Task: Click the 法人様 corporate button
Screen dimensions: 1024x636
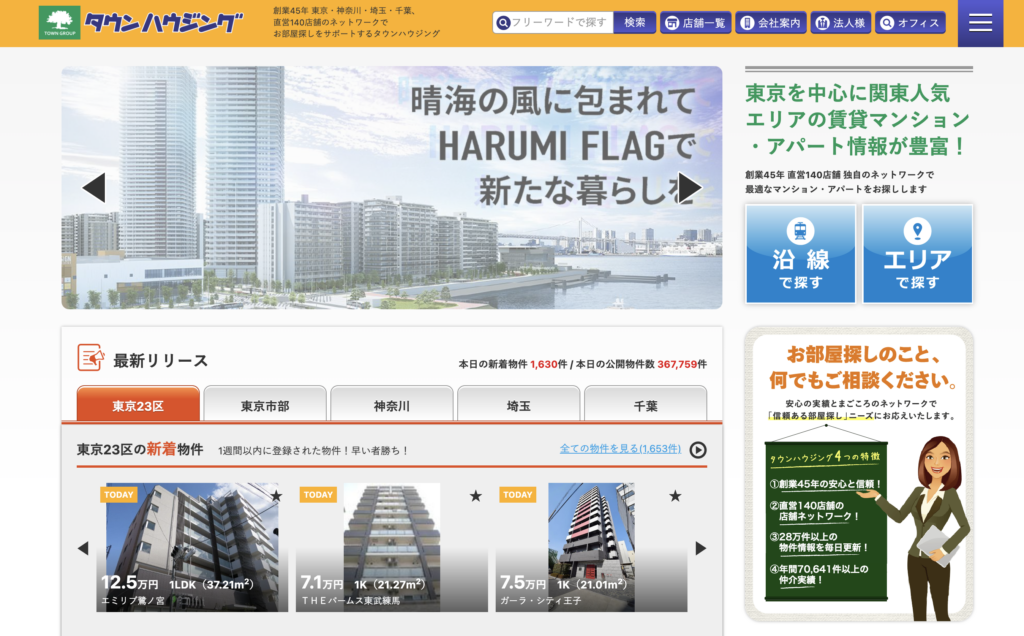Action: point(840,23)
